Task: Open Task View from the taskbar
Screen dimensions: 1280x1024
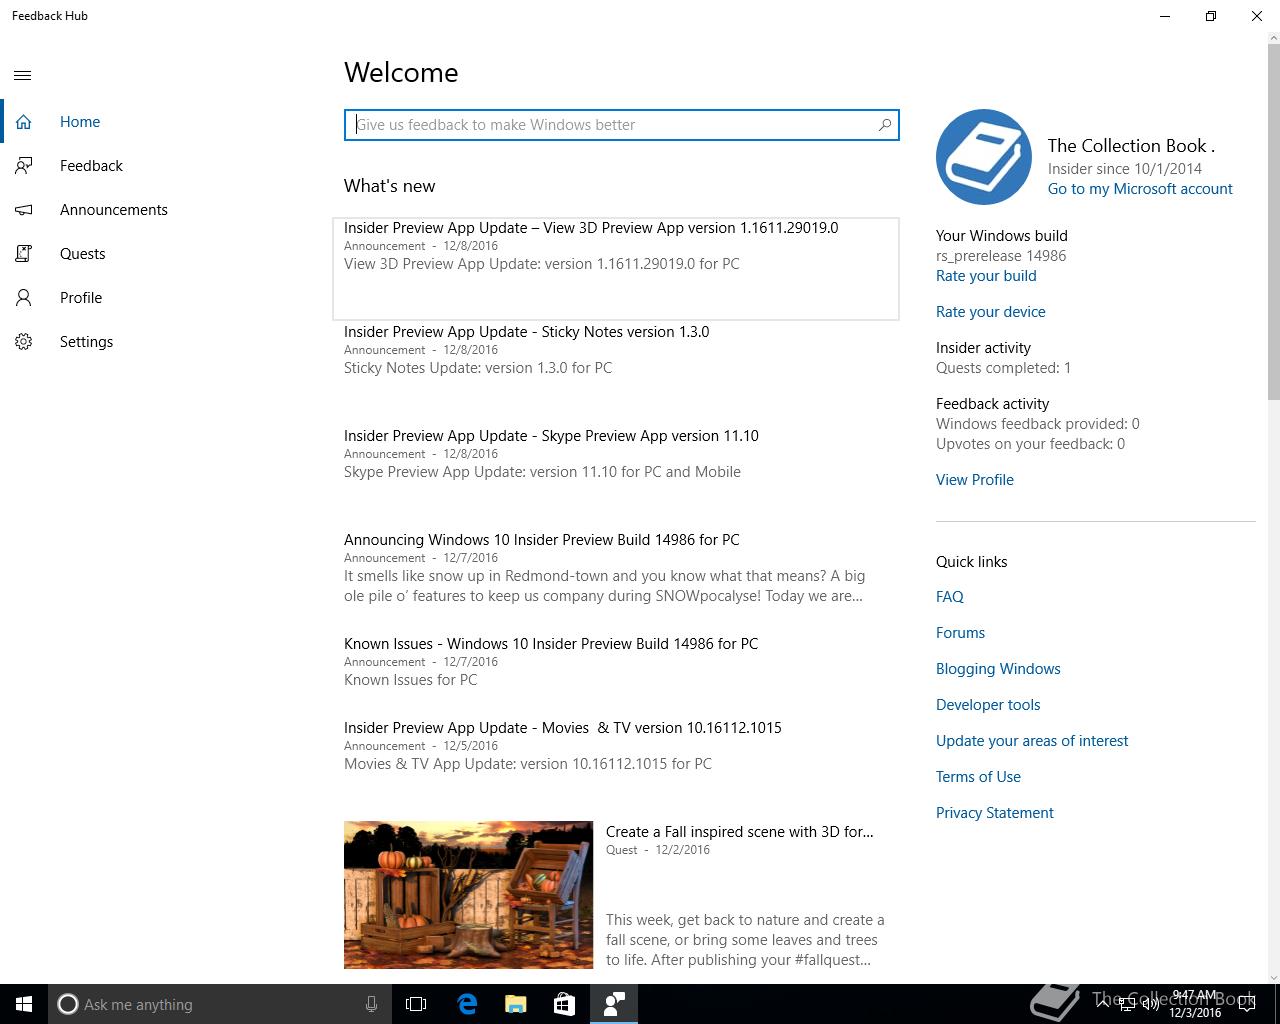Action: (x=416, y=1004)
